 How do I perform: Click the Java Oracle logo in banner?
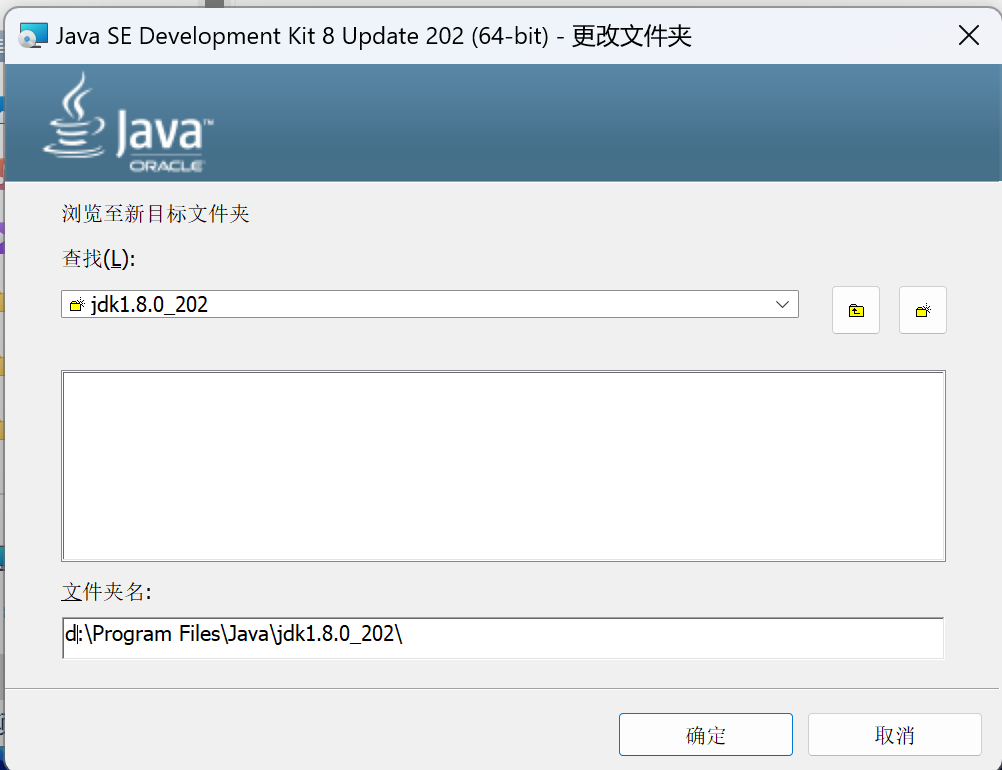coord(128,123)
